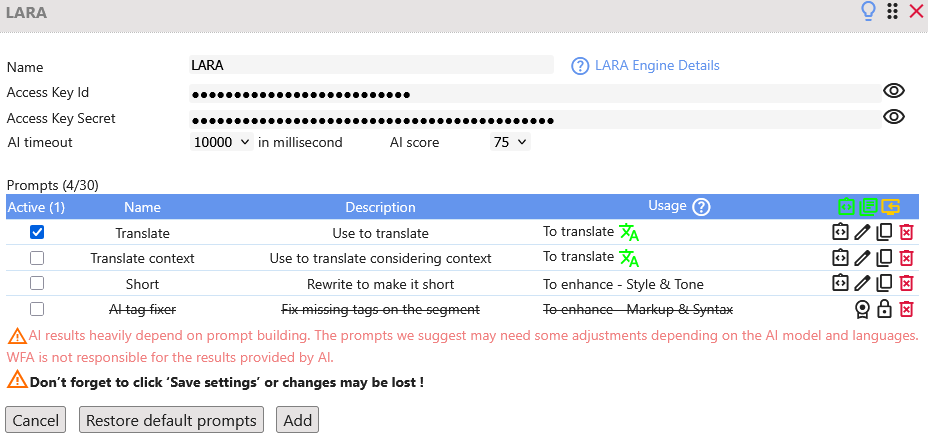Click into the Name input field
Image resolution: width=928 pixels, height=442 pixels.
click(x=372, y=65)
